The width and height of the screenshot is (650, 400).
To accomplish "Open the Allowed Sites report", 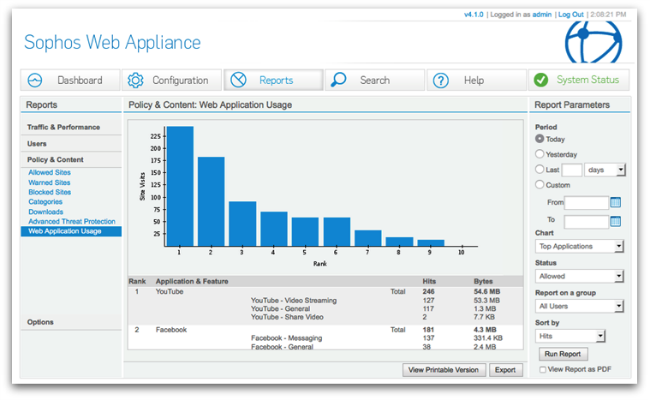I will [49, 172].
